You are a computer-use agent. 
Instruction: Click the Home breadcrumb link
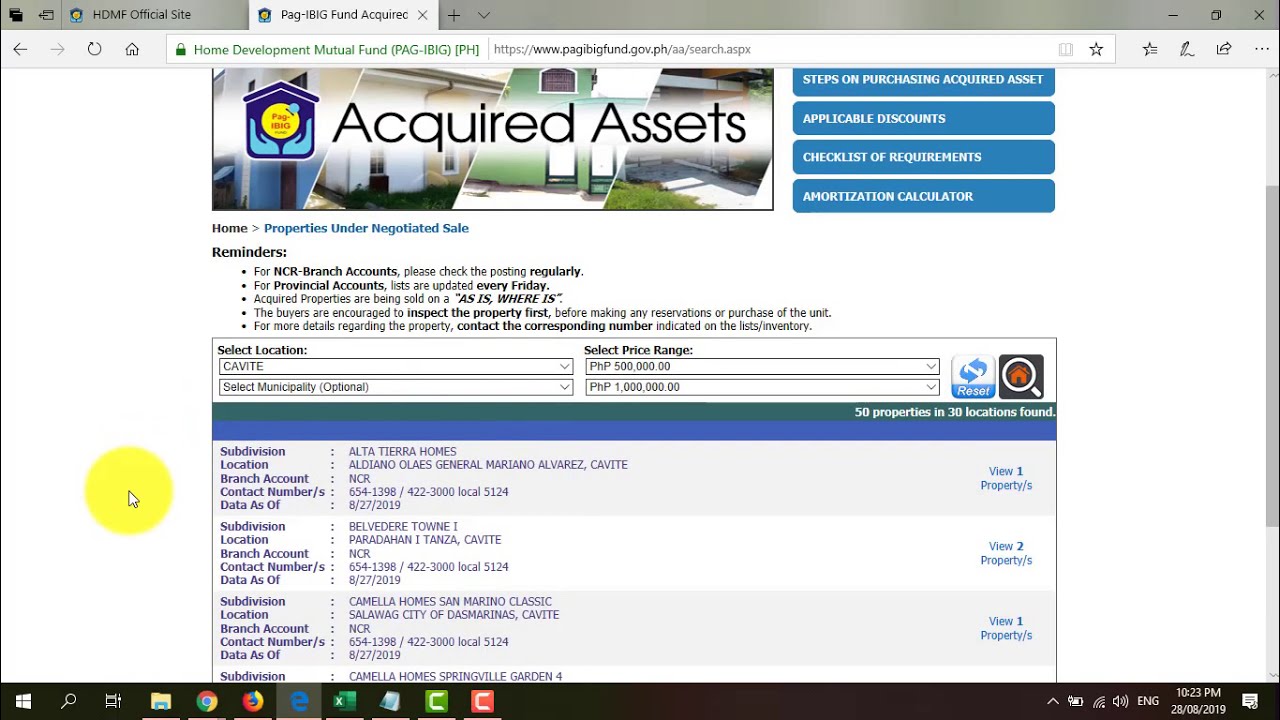pos(229,228)
